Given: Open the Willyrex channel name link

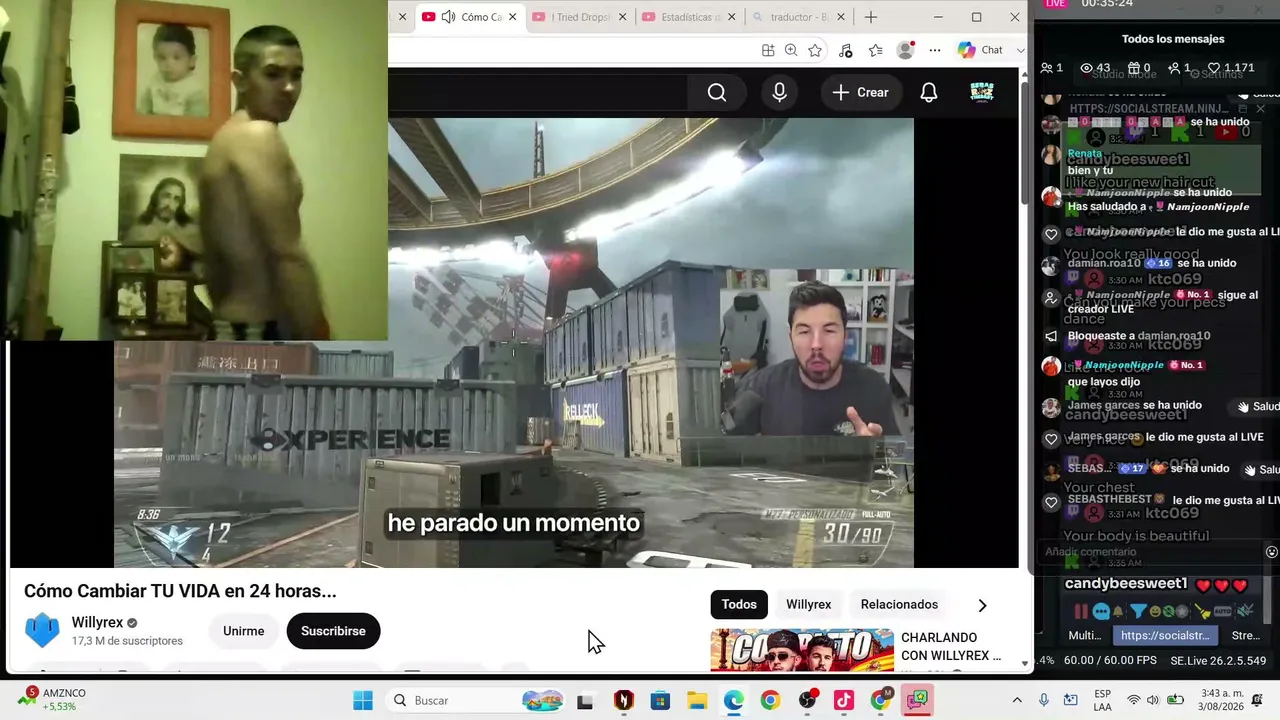Looking at the screenshot, I should pos(97,622).
